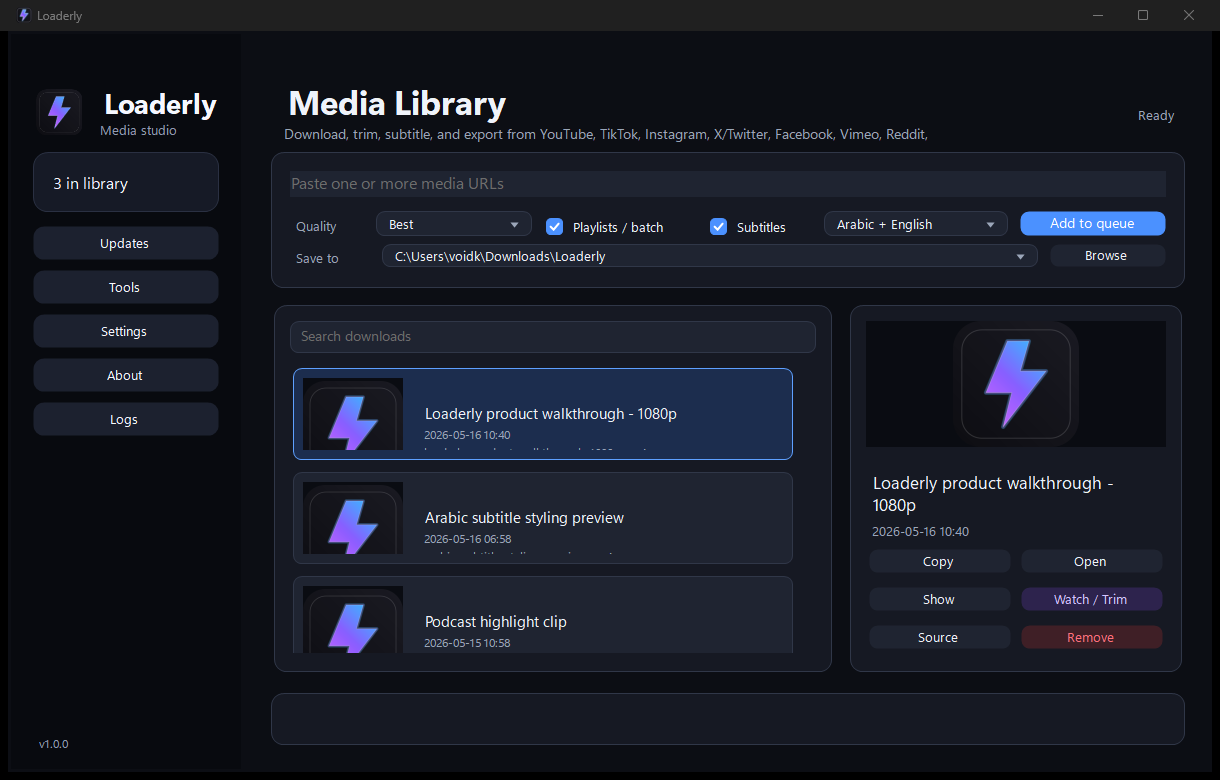Select 'Podcast highlight clip' list title
The image size is (1220, 780).
tap(496, 621)
